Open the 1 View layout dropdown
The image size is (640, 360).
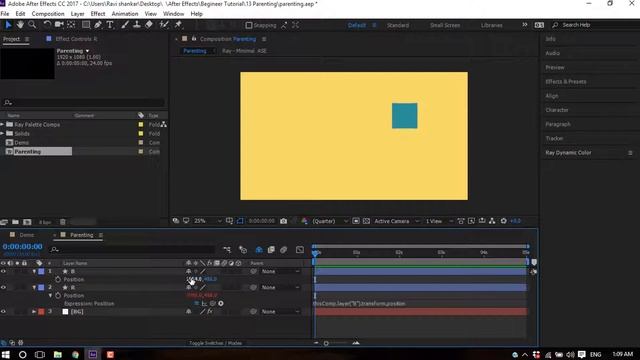tap(439, 221)
